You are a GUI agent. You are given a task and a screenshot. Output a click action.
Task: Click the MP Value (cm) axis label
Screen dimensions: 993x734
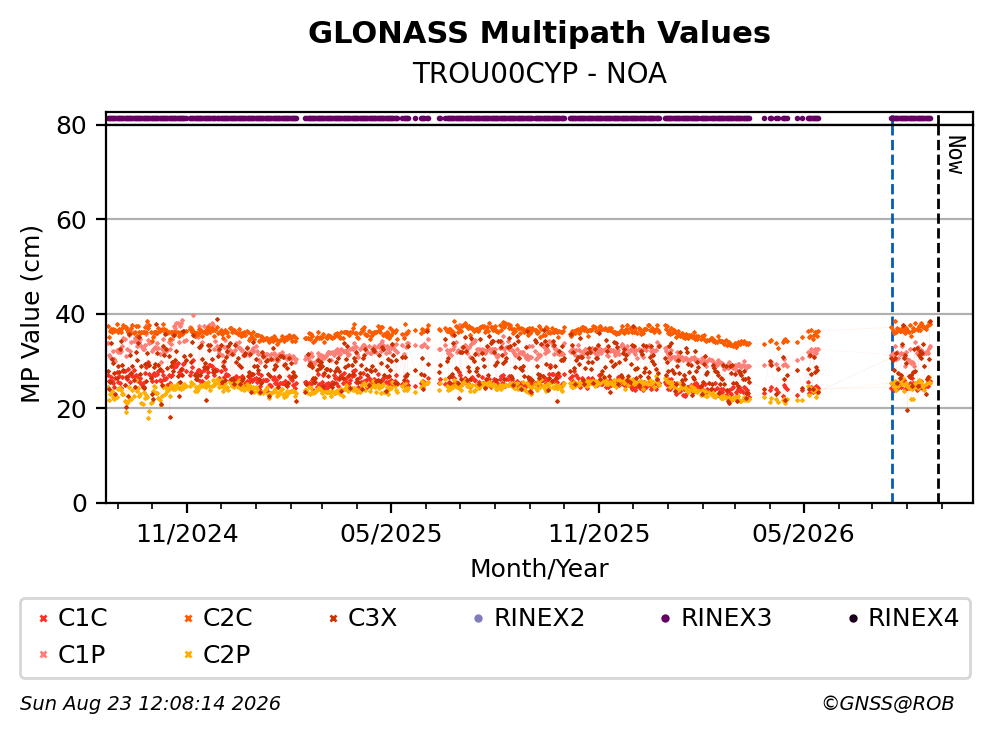[30, 314]
